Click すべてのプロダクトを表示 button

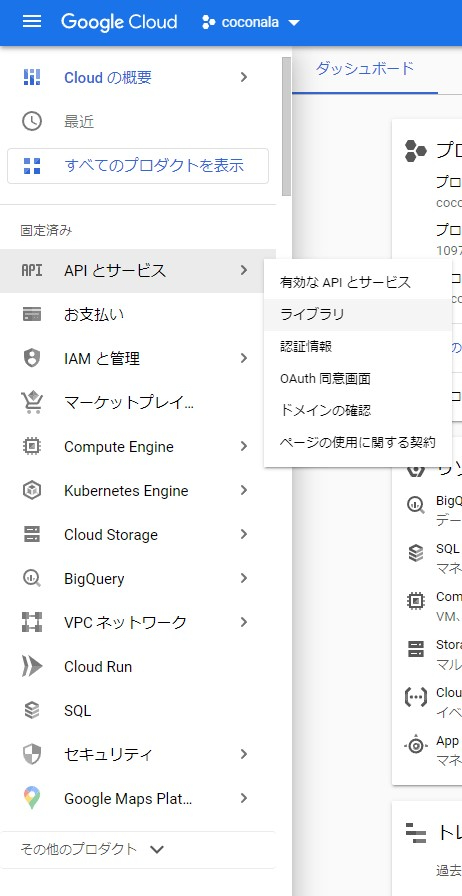[x=138, y=166]
